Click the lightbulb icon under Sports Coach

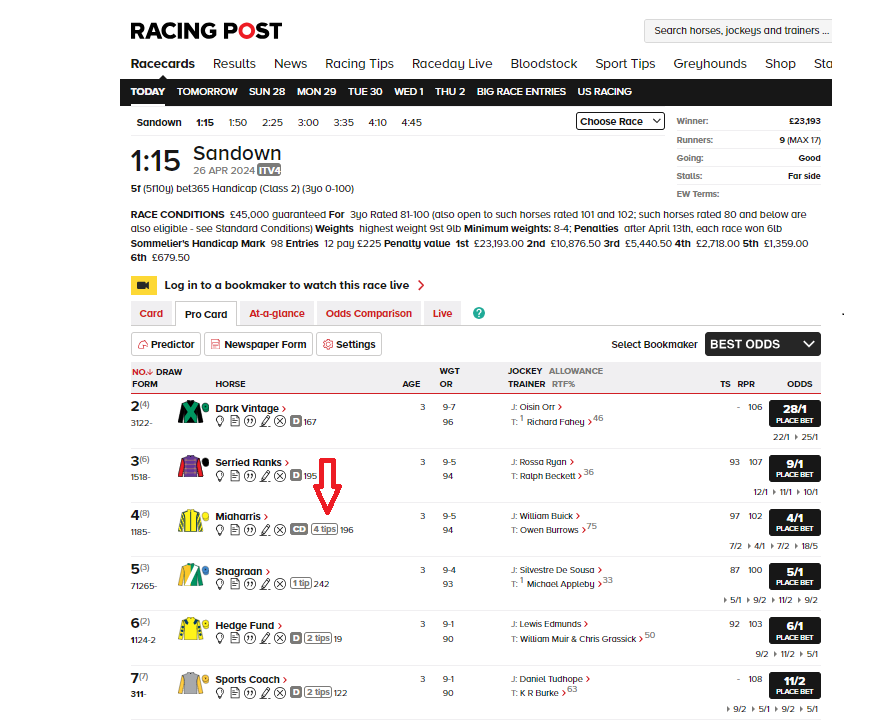[x=220, y=692]
